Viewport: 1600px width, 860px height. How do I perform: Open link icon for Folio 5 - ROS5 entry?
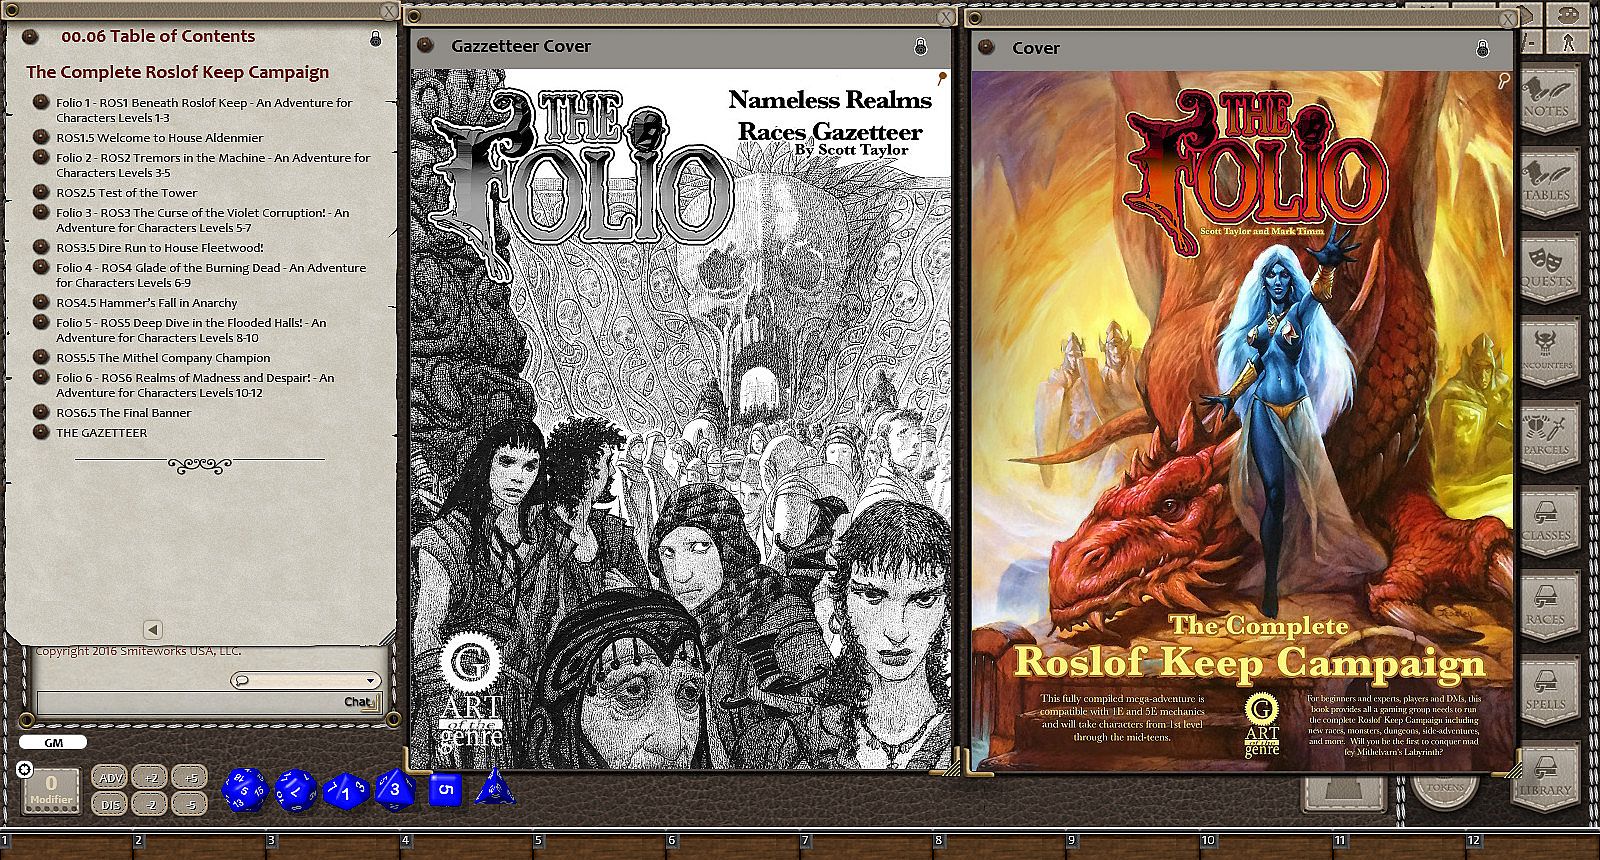41,322
